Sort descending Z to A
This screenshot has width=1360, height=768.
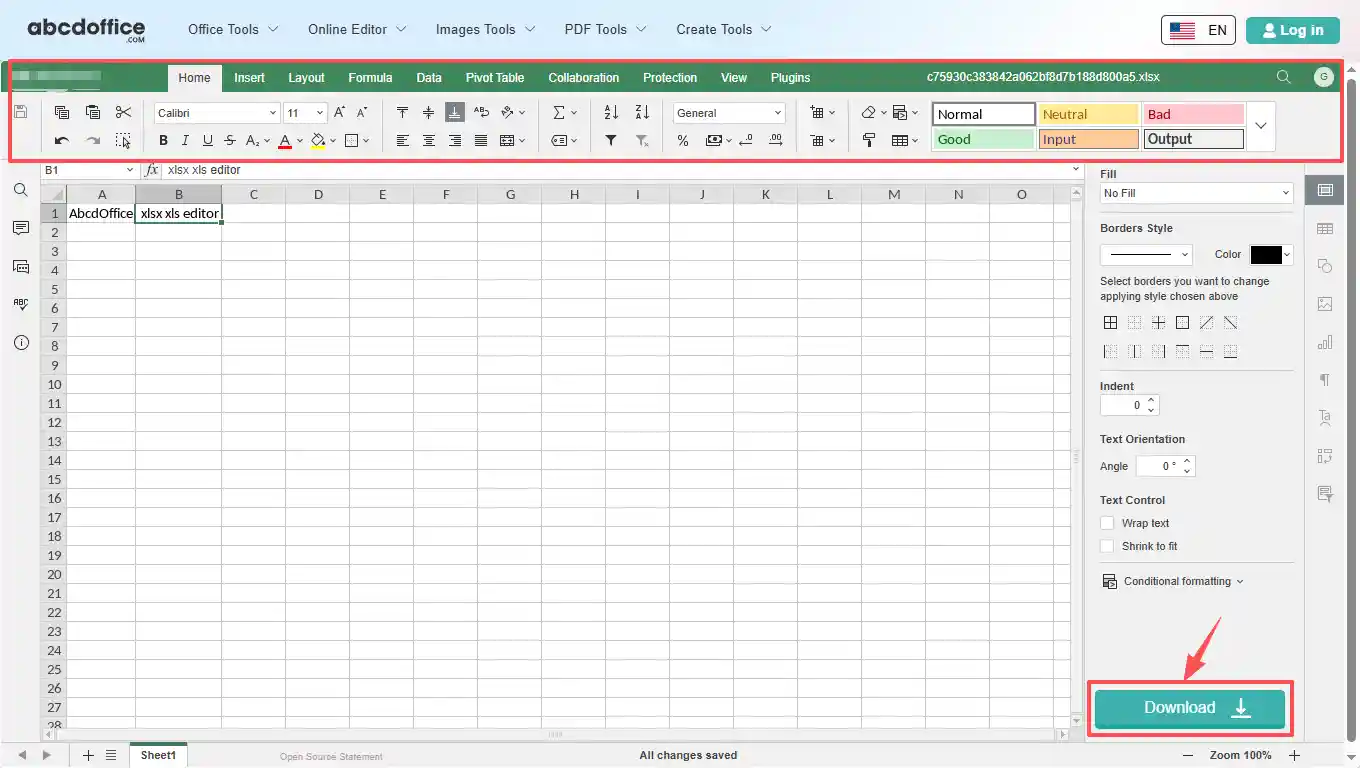point(642,113)
